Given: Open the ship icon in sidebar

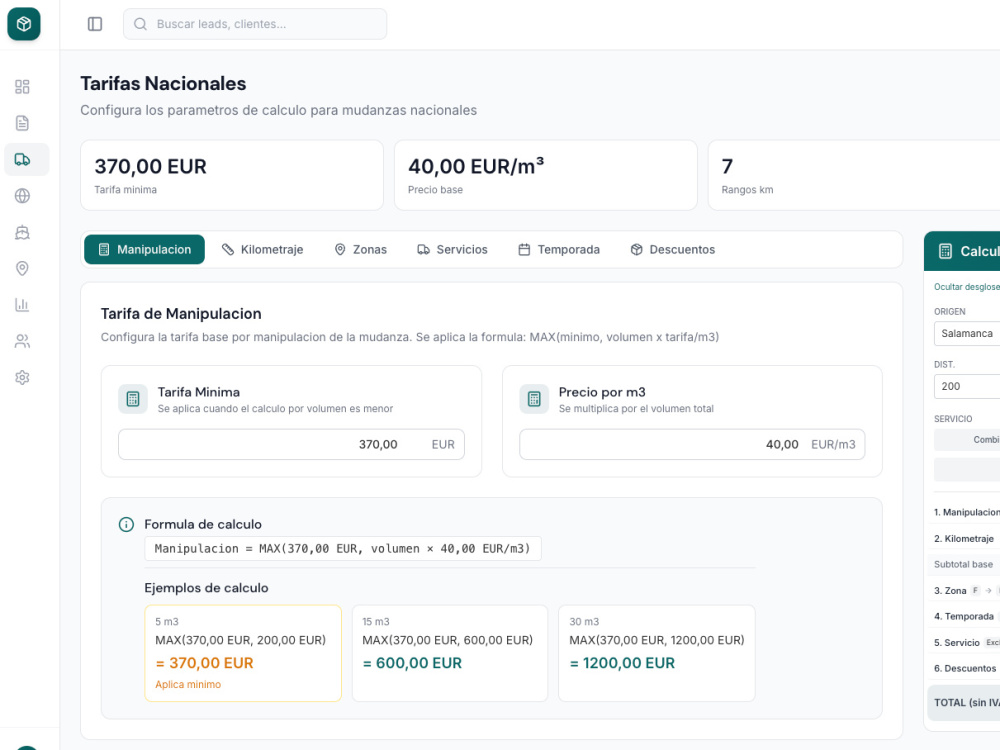Looking at the screenshot, I should tap(22, 232).
